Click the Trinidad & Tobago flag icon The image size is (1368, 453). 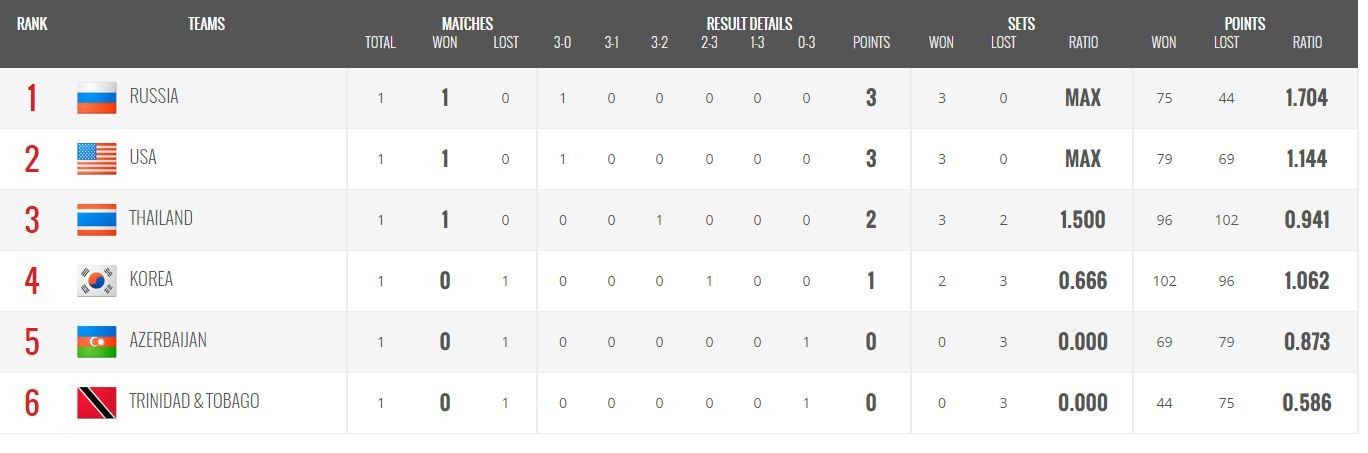tap(96, 403)
